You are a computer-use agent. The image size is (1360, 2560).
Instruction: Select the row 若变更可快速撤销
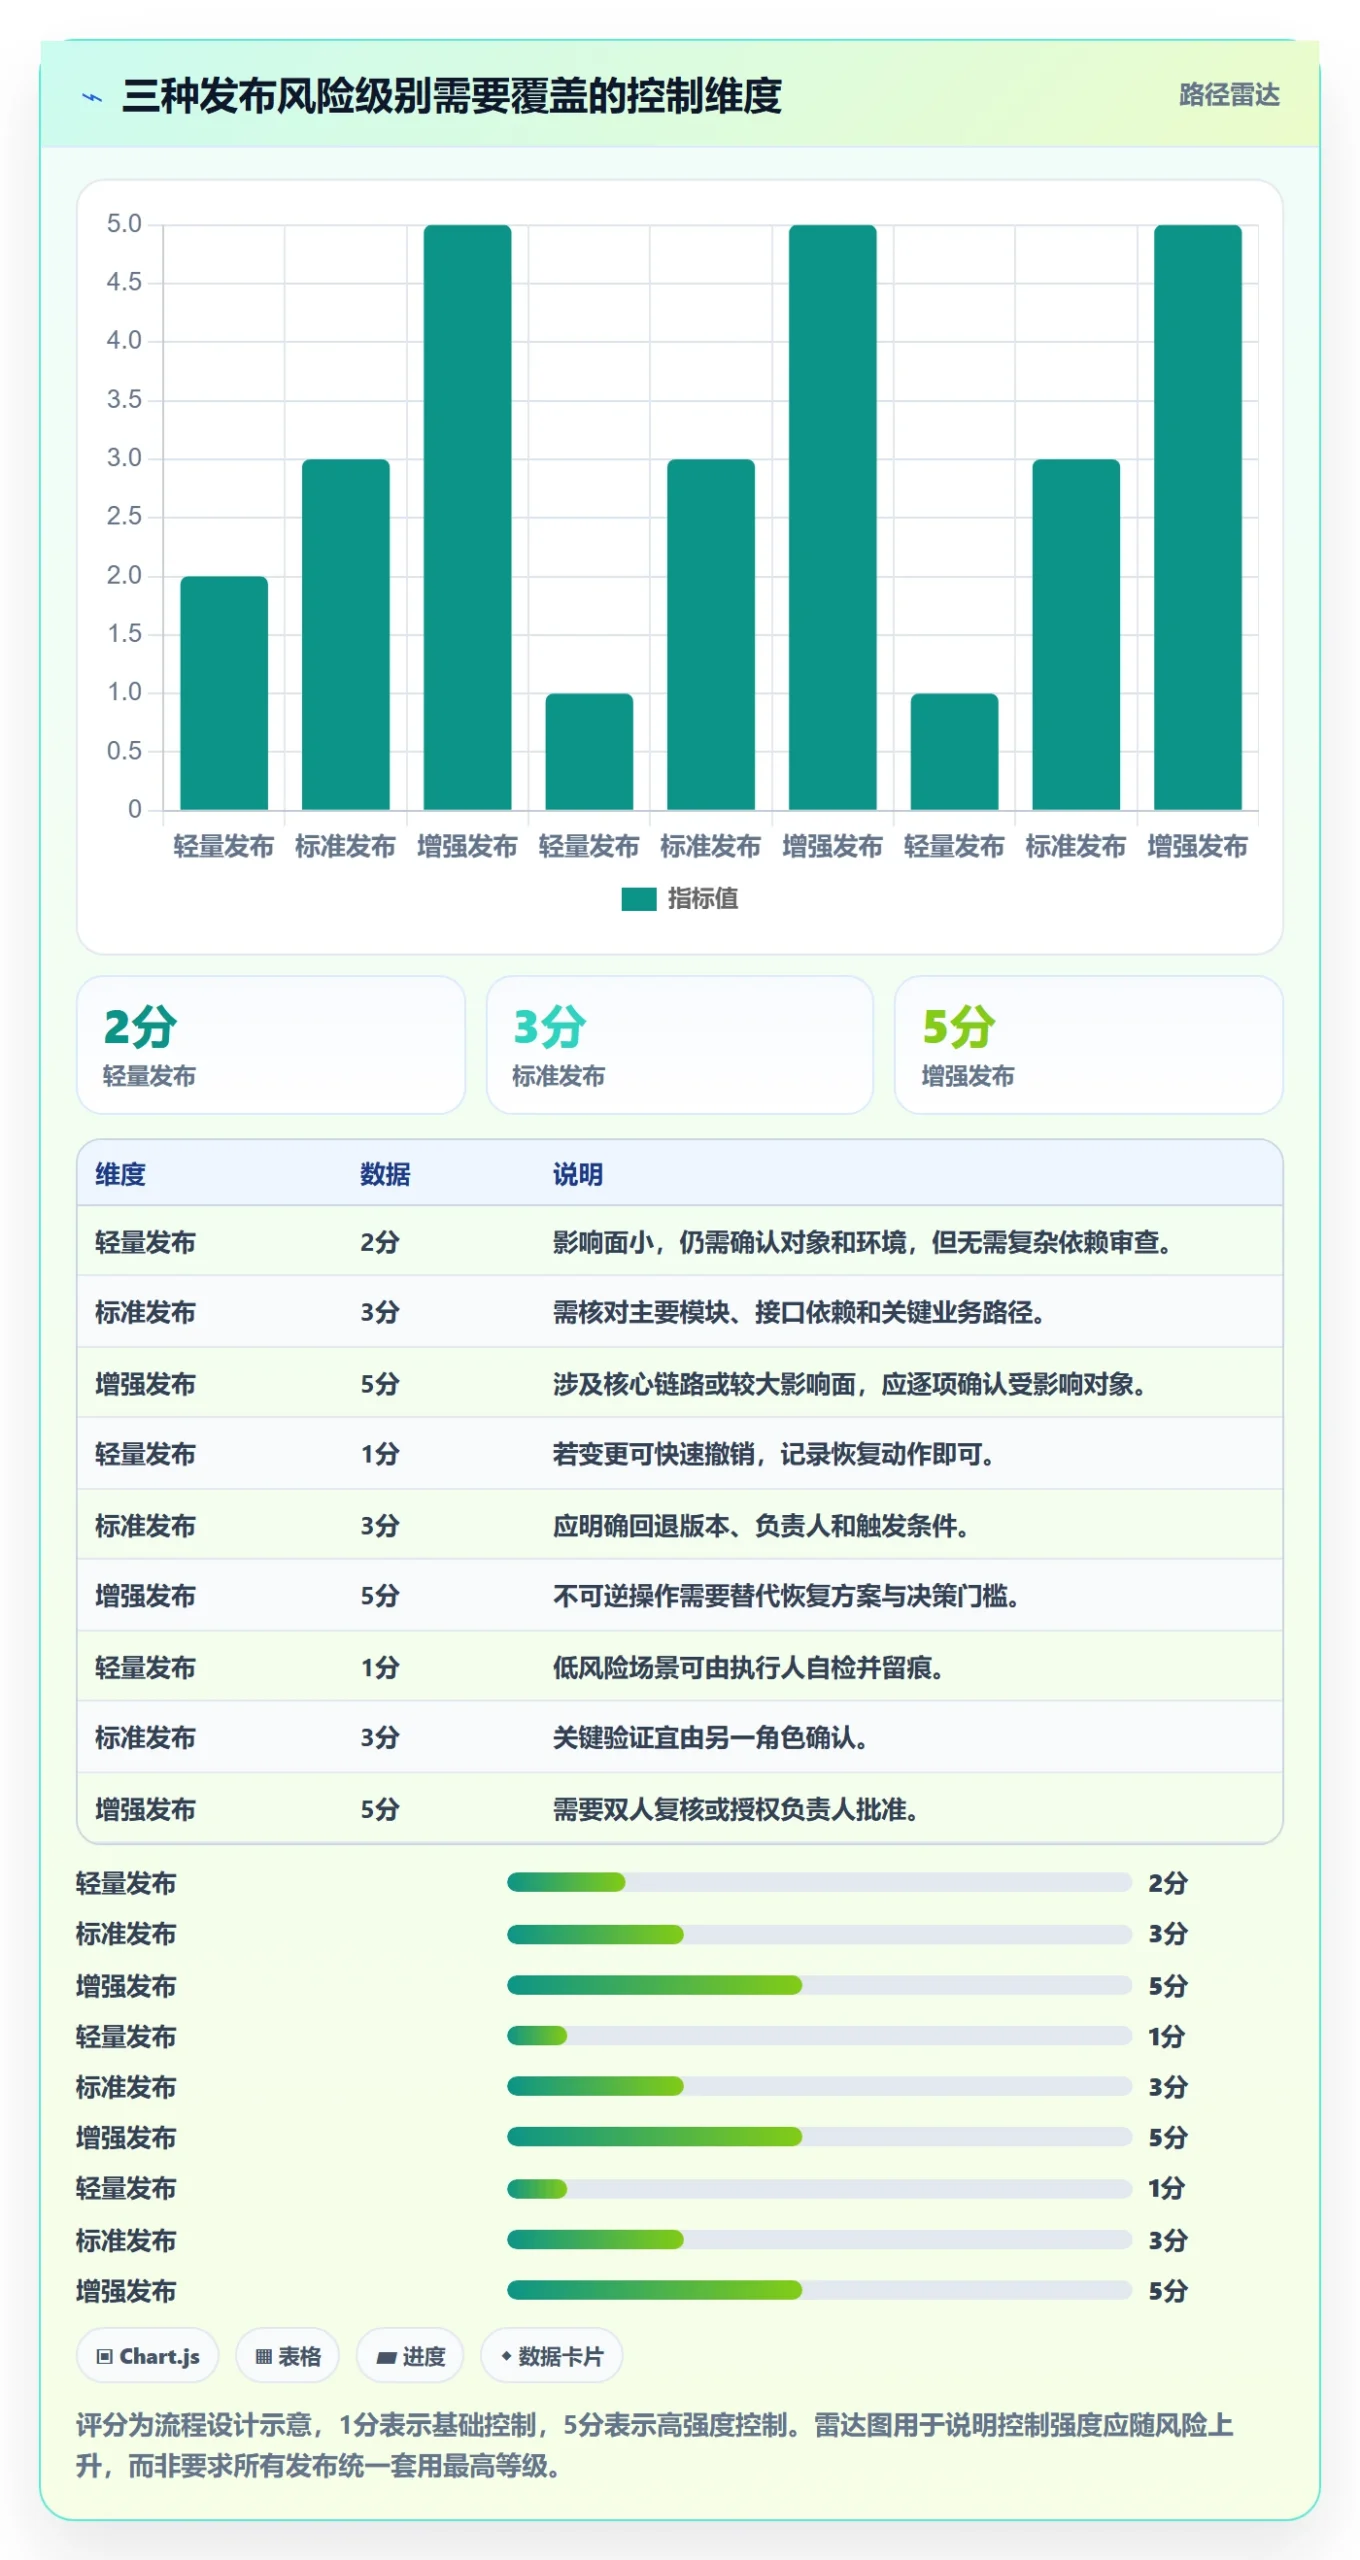click(x=680, y=1454)
